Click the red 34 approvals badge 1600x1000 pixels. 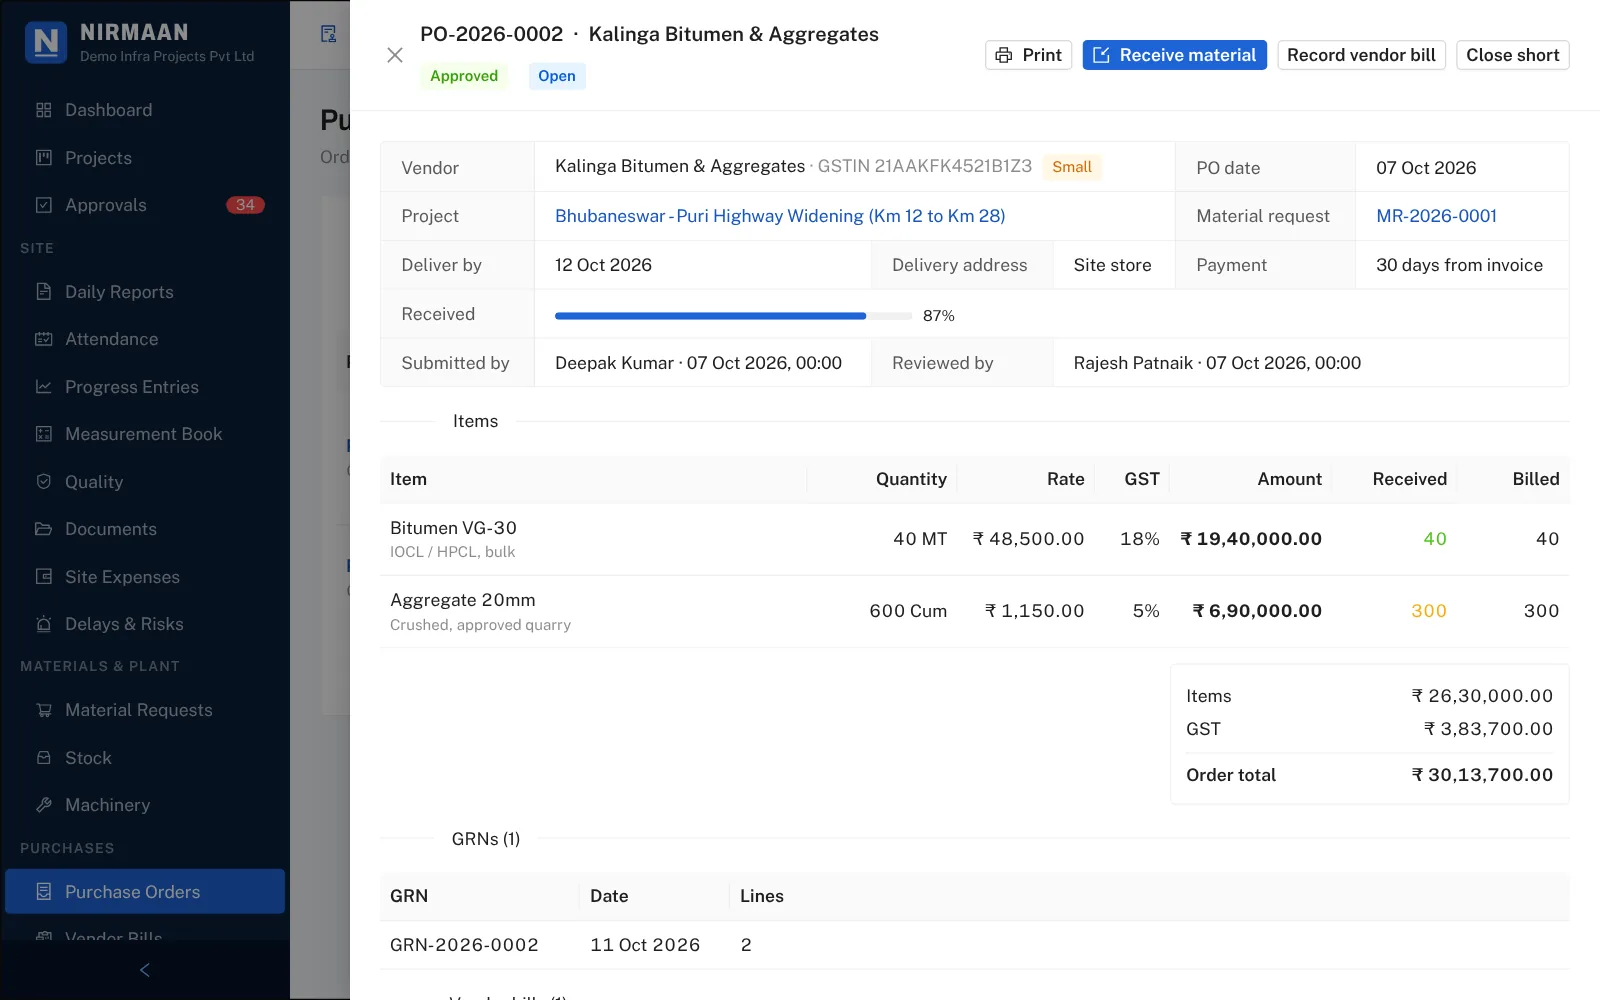pos(246,205)
